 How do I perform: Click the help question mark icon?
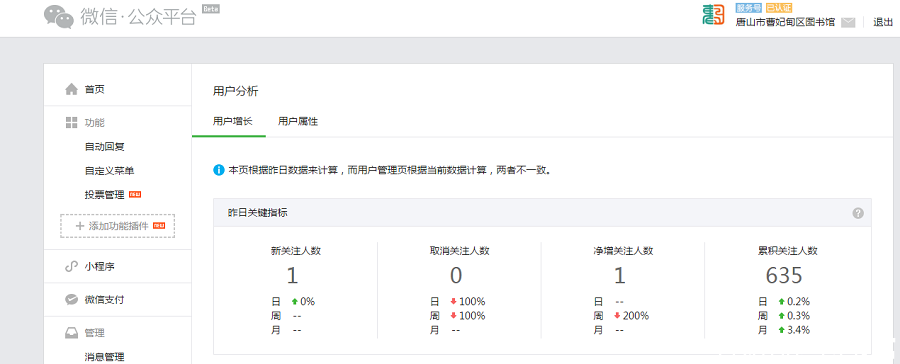858,213
